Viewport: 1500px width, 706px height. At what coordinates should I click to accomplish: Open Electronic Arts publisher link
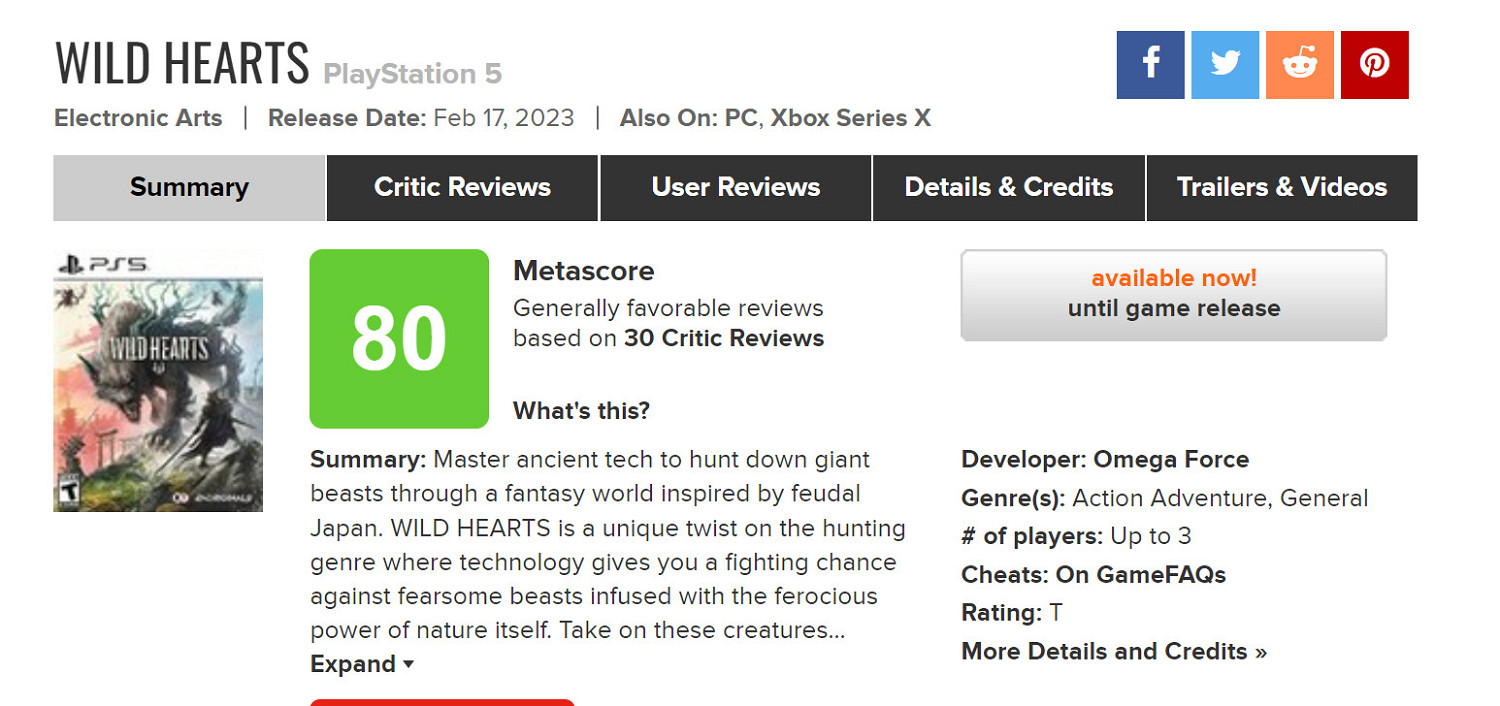click(138, 118)
